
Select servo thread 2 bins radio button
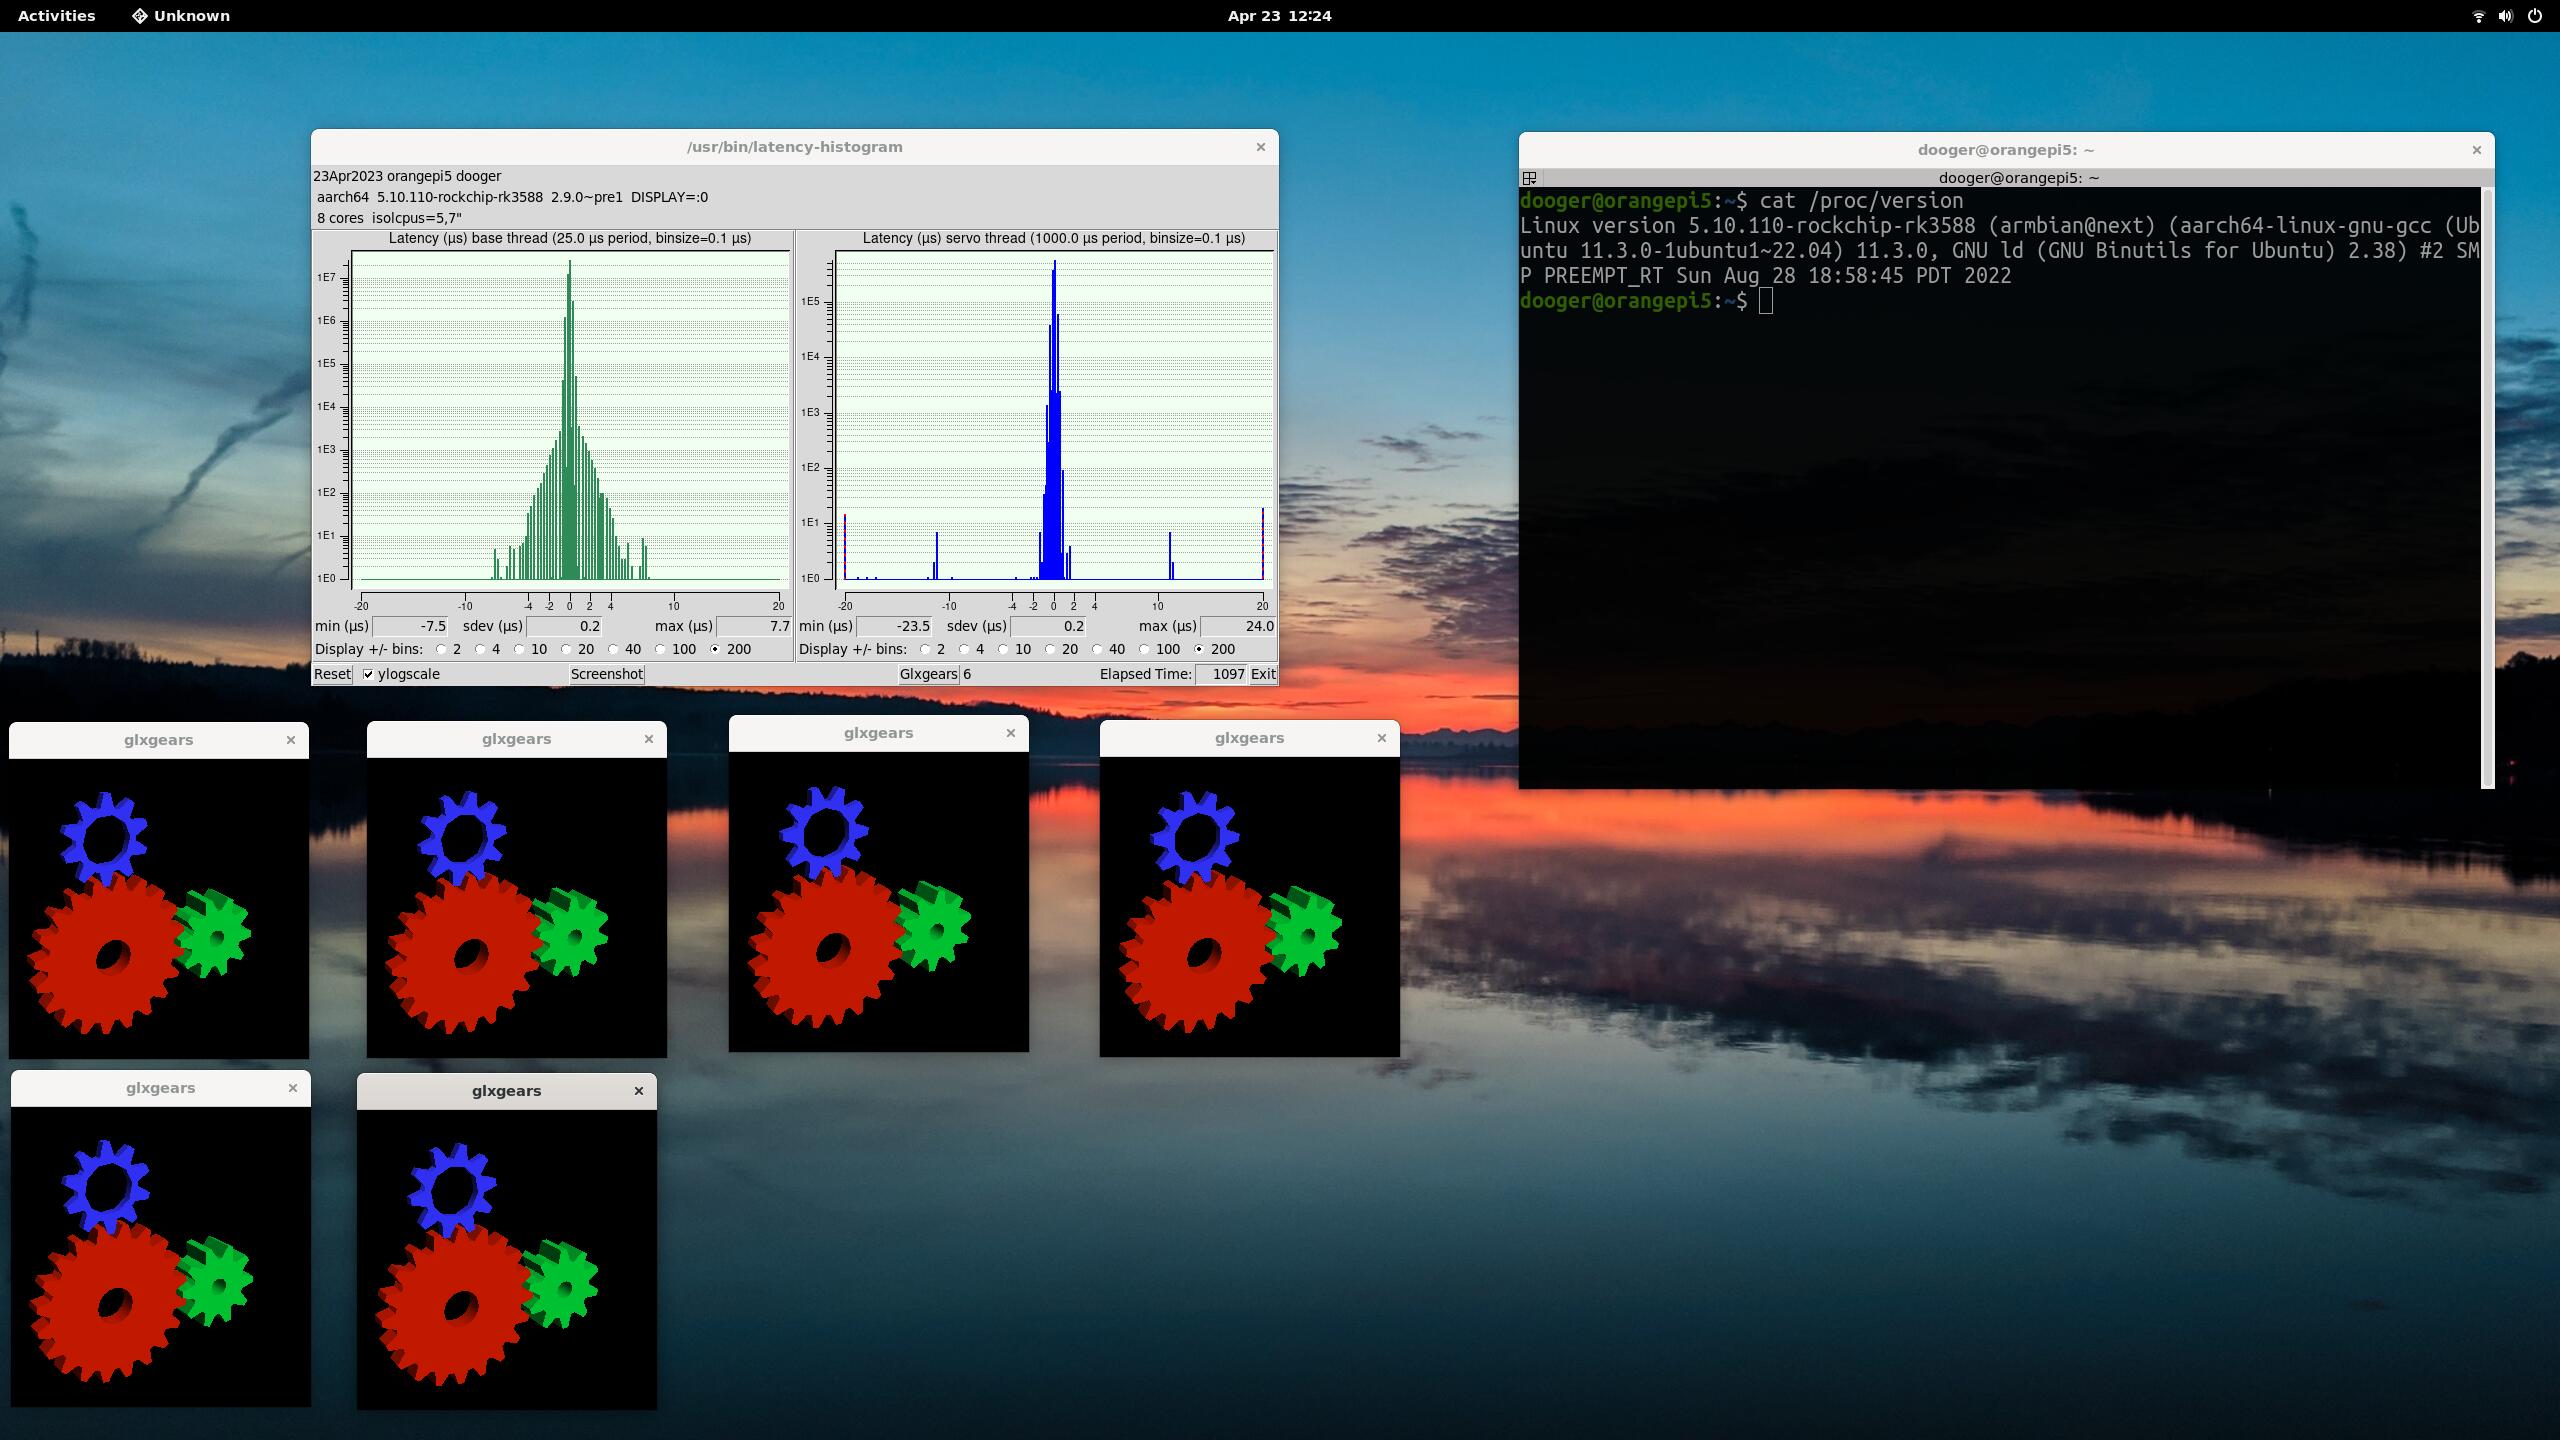[926, 649]
